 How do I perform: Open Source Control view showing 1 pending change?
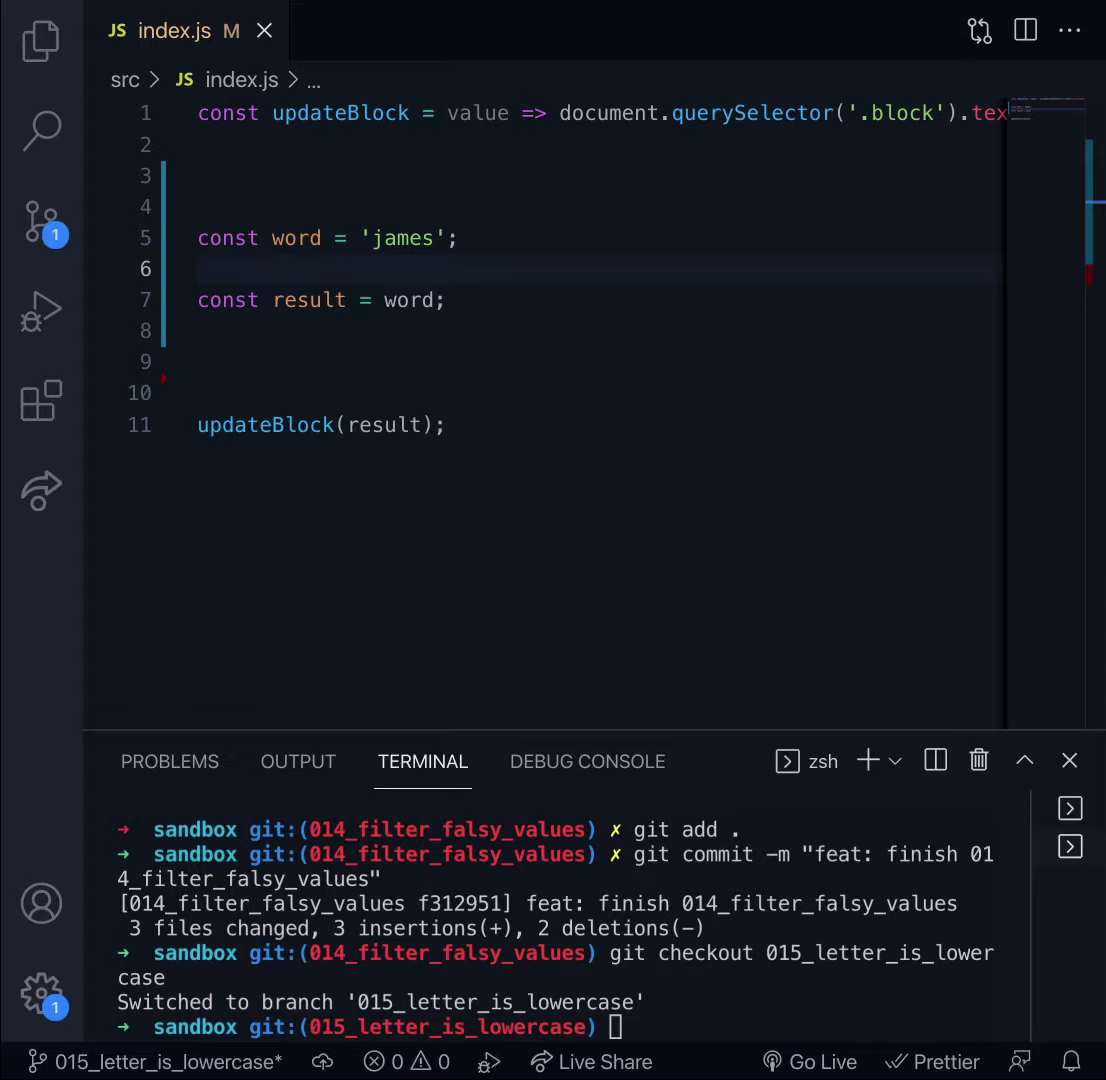pyautogui.click(x=41, y=222)
